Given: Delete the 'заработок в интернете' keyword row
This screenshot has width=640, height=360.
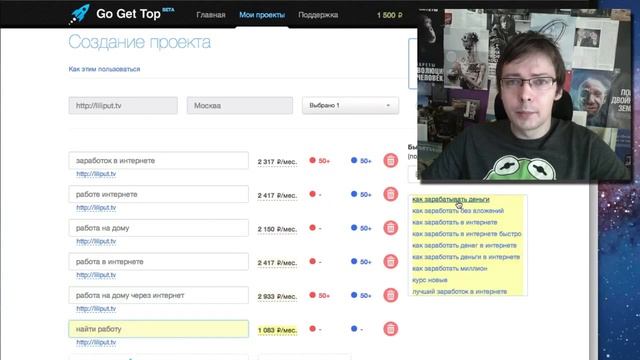Looking at the screenshot, I should 390,160.
